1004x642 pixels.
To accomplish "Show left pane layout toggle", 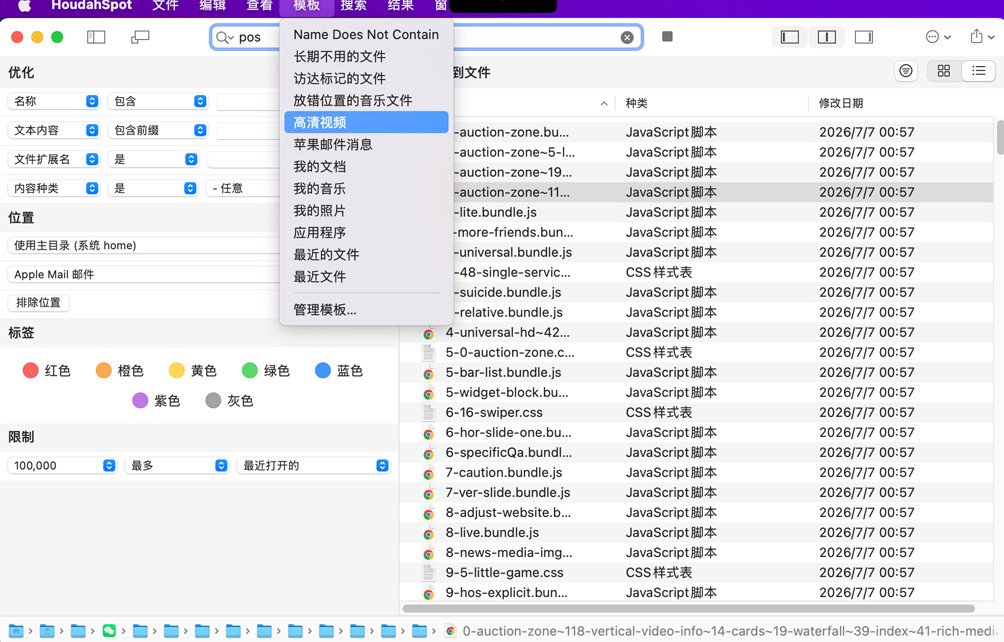I will tap(789, 37).
